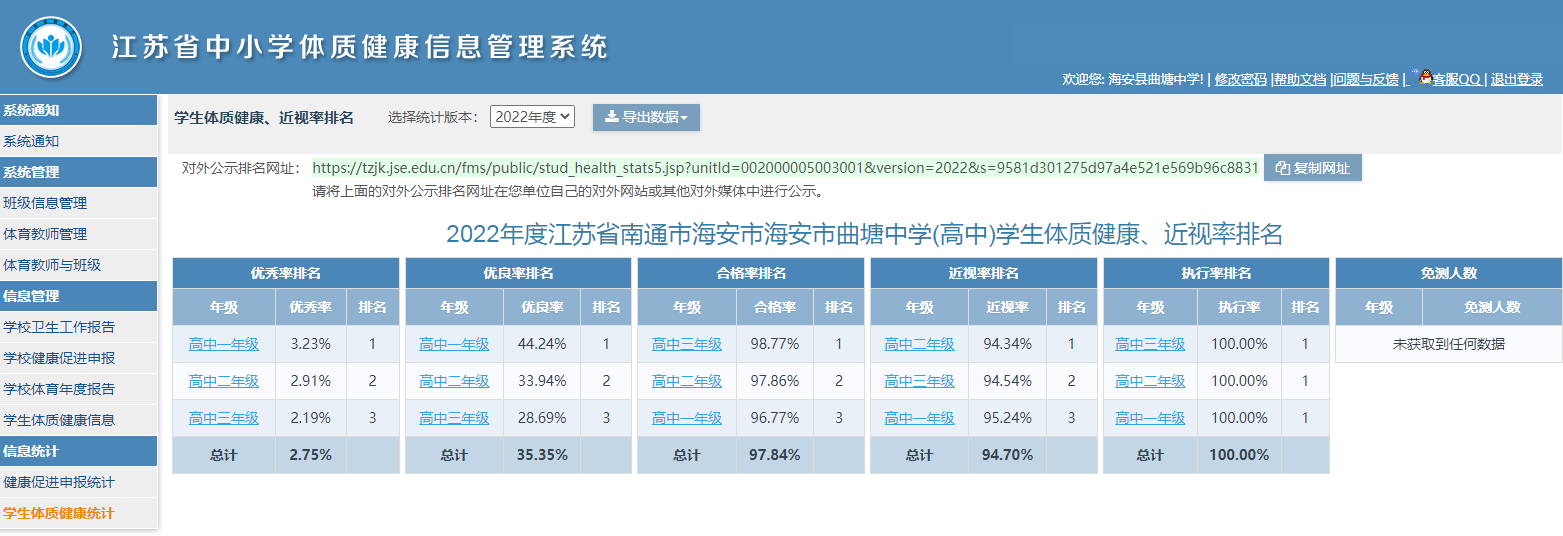Open the 问题与反馈 feedback link
The width and height of the screenshot is (1563, 536).
tap(1366, 79)
